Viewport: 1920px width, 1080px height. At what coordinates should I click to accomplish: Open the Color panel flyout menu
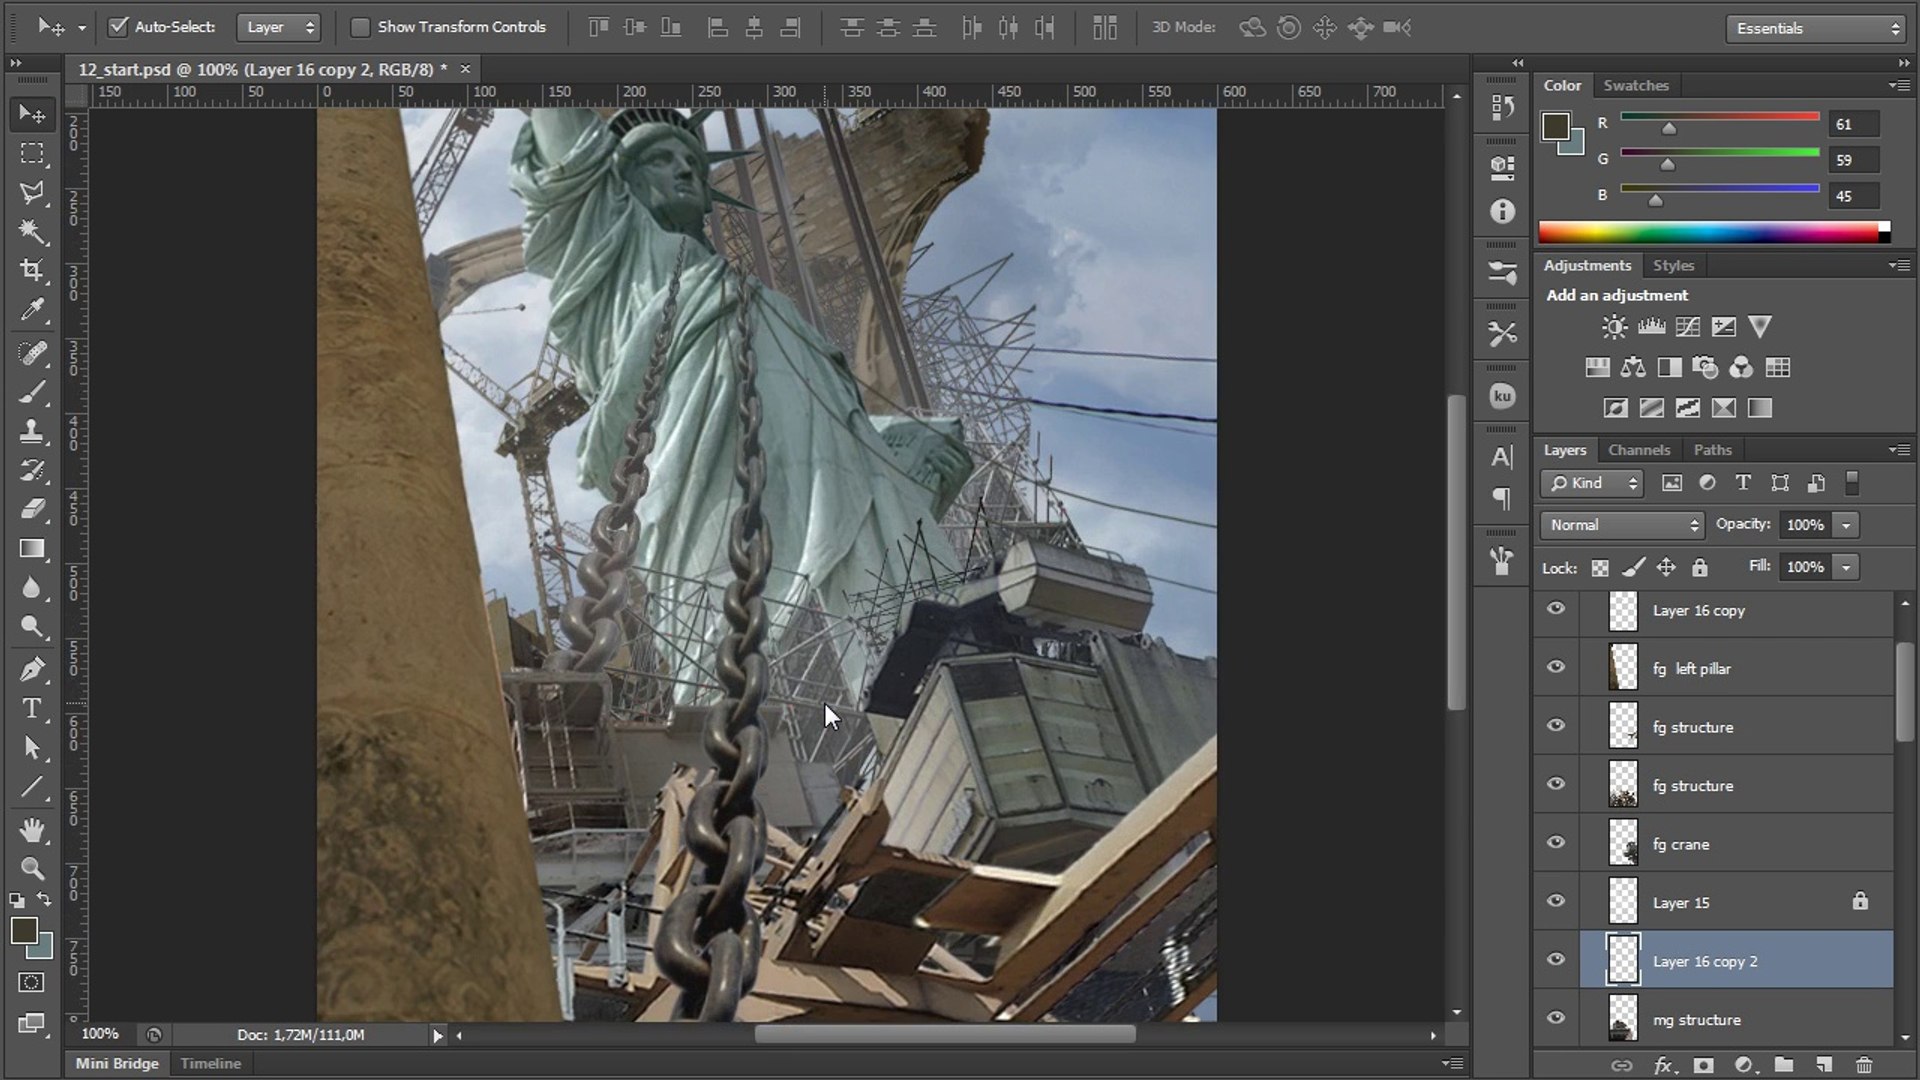click(1899, 86)
